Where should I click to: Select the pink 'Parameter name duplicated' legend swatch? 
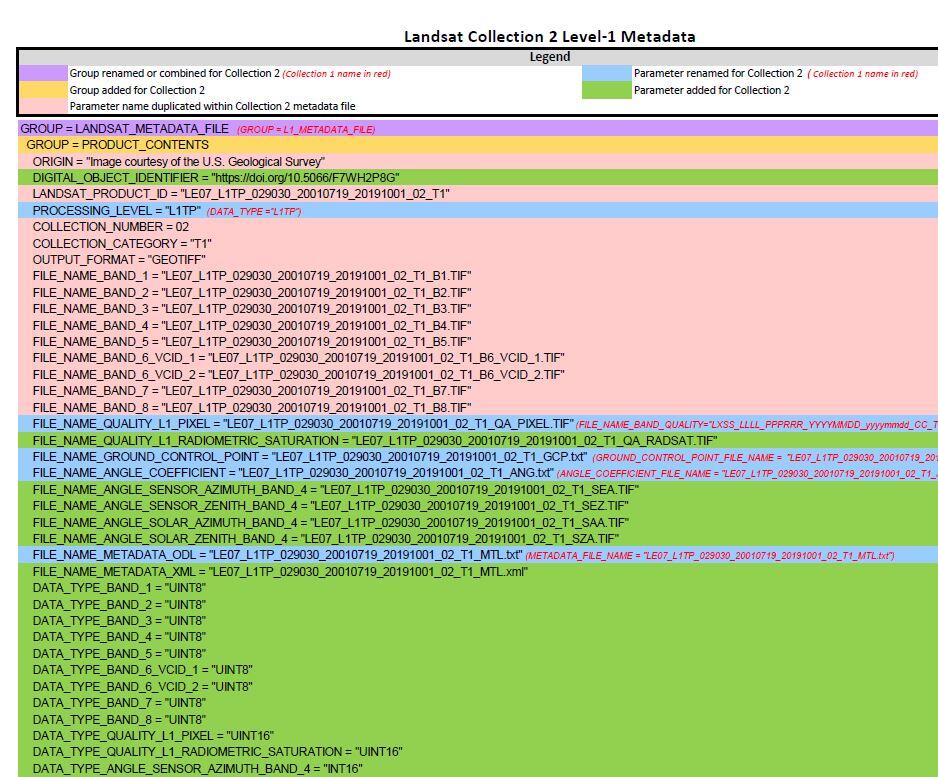tap(42, 105)
